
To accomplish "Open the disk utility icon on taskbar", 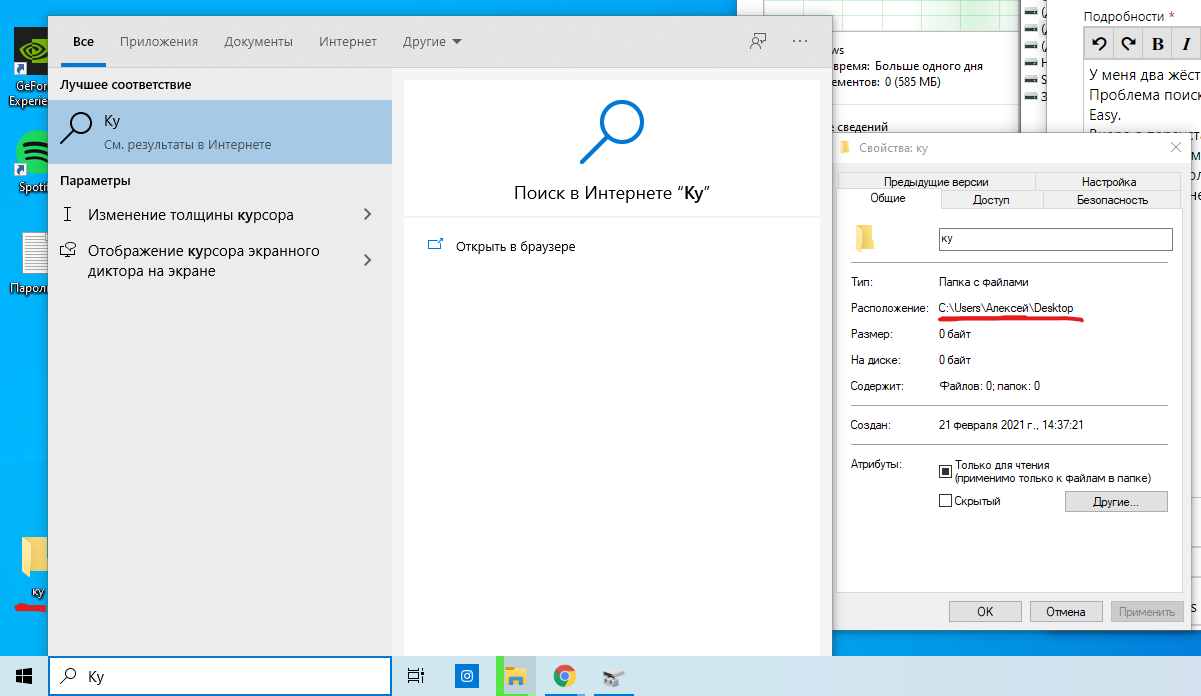I will coord(613,677).
